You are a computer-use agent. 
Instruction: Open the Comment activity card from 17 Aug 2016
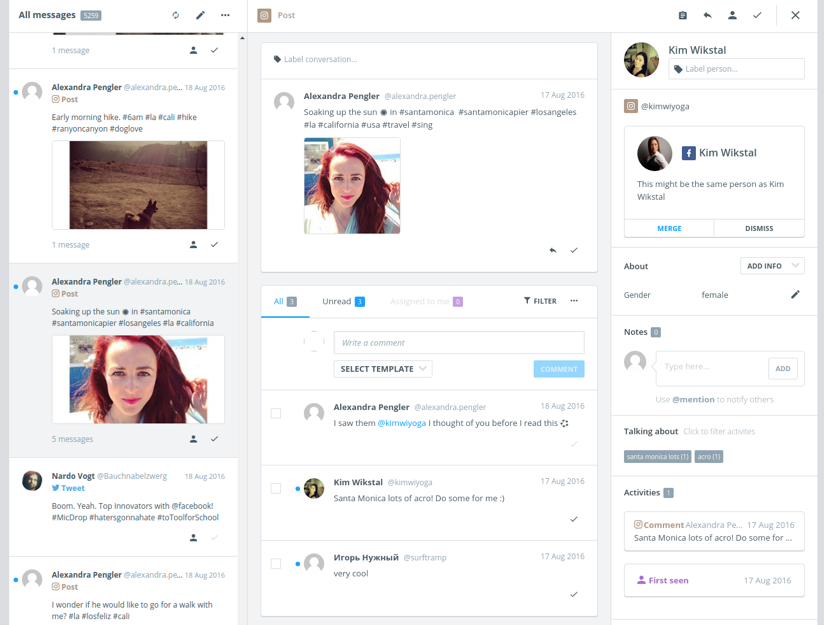[x=714, y=531]
